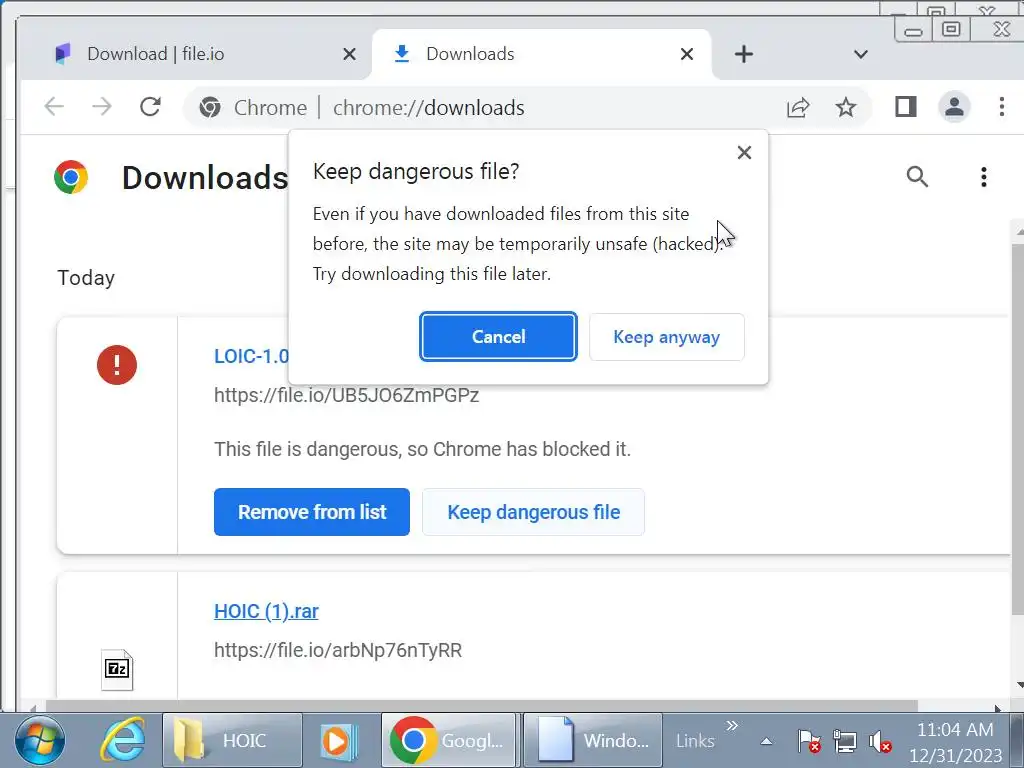Open a new tab with plus button
The height and width of the screenshot is (768, 1024).
pyautogui.click(x=743, y=54)
